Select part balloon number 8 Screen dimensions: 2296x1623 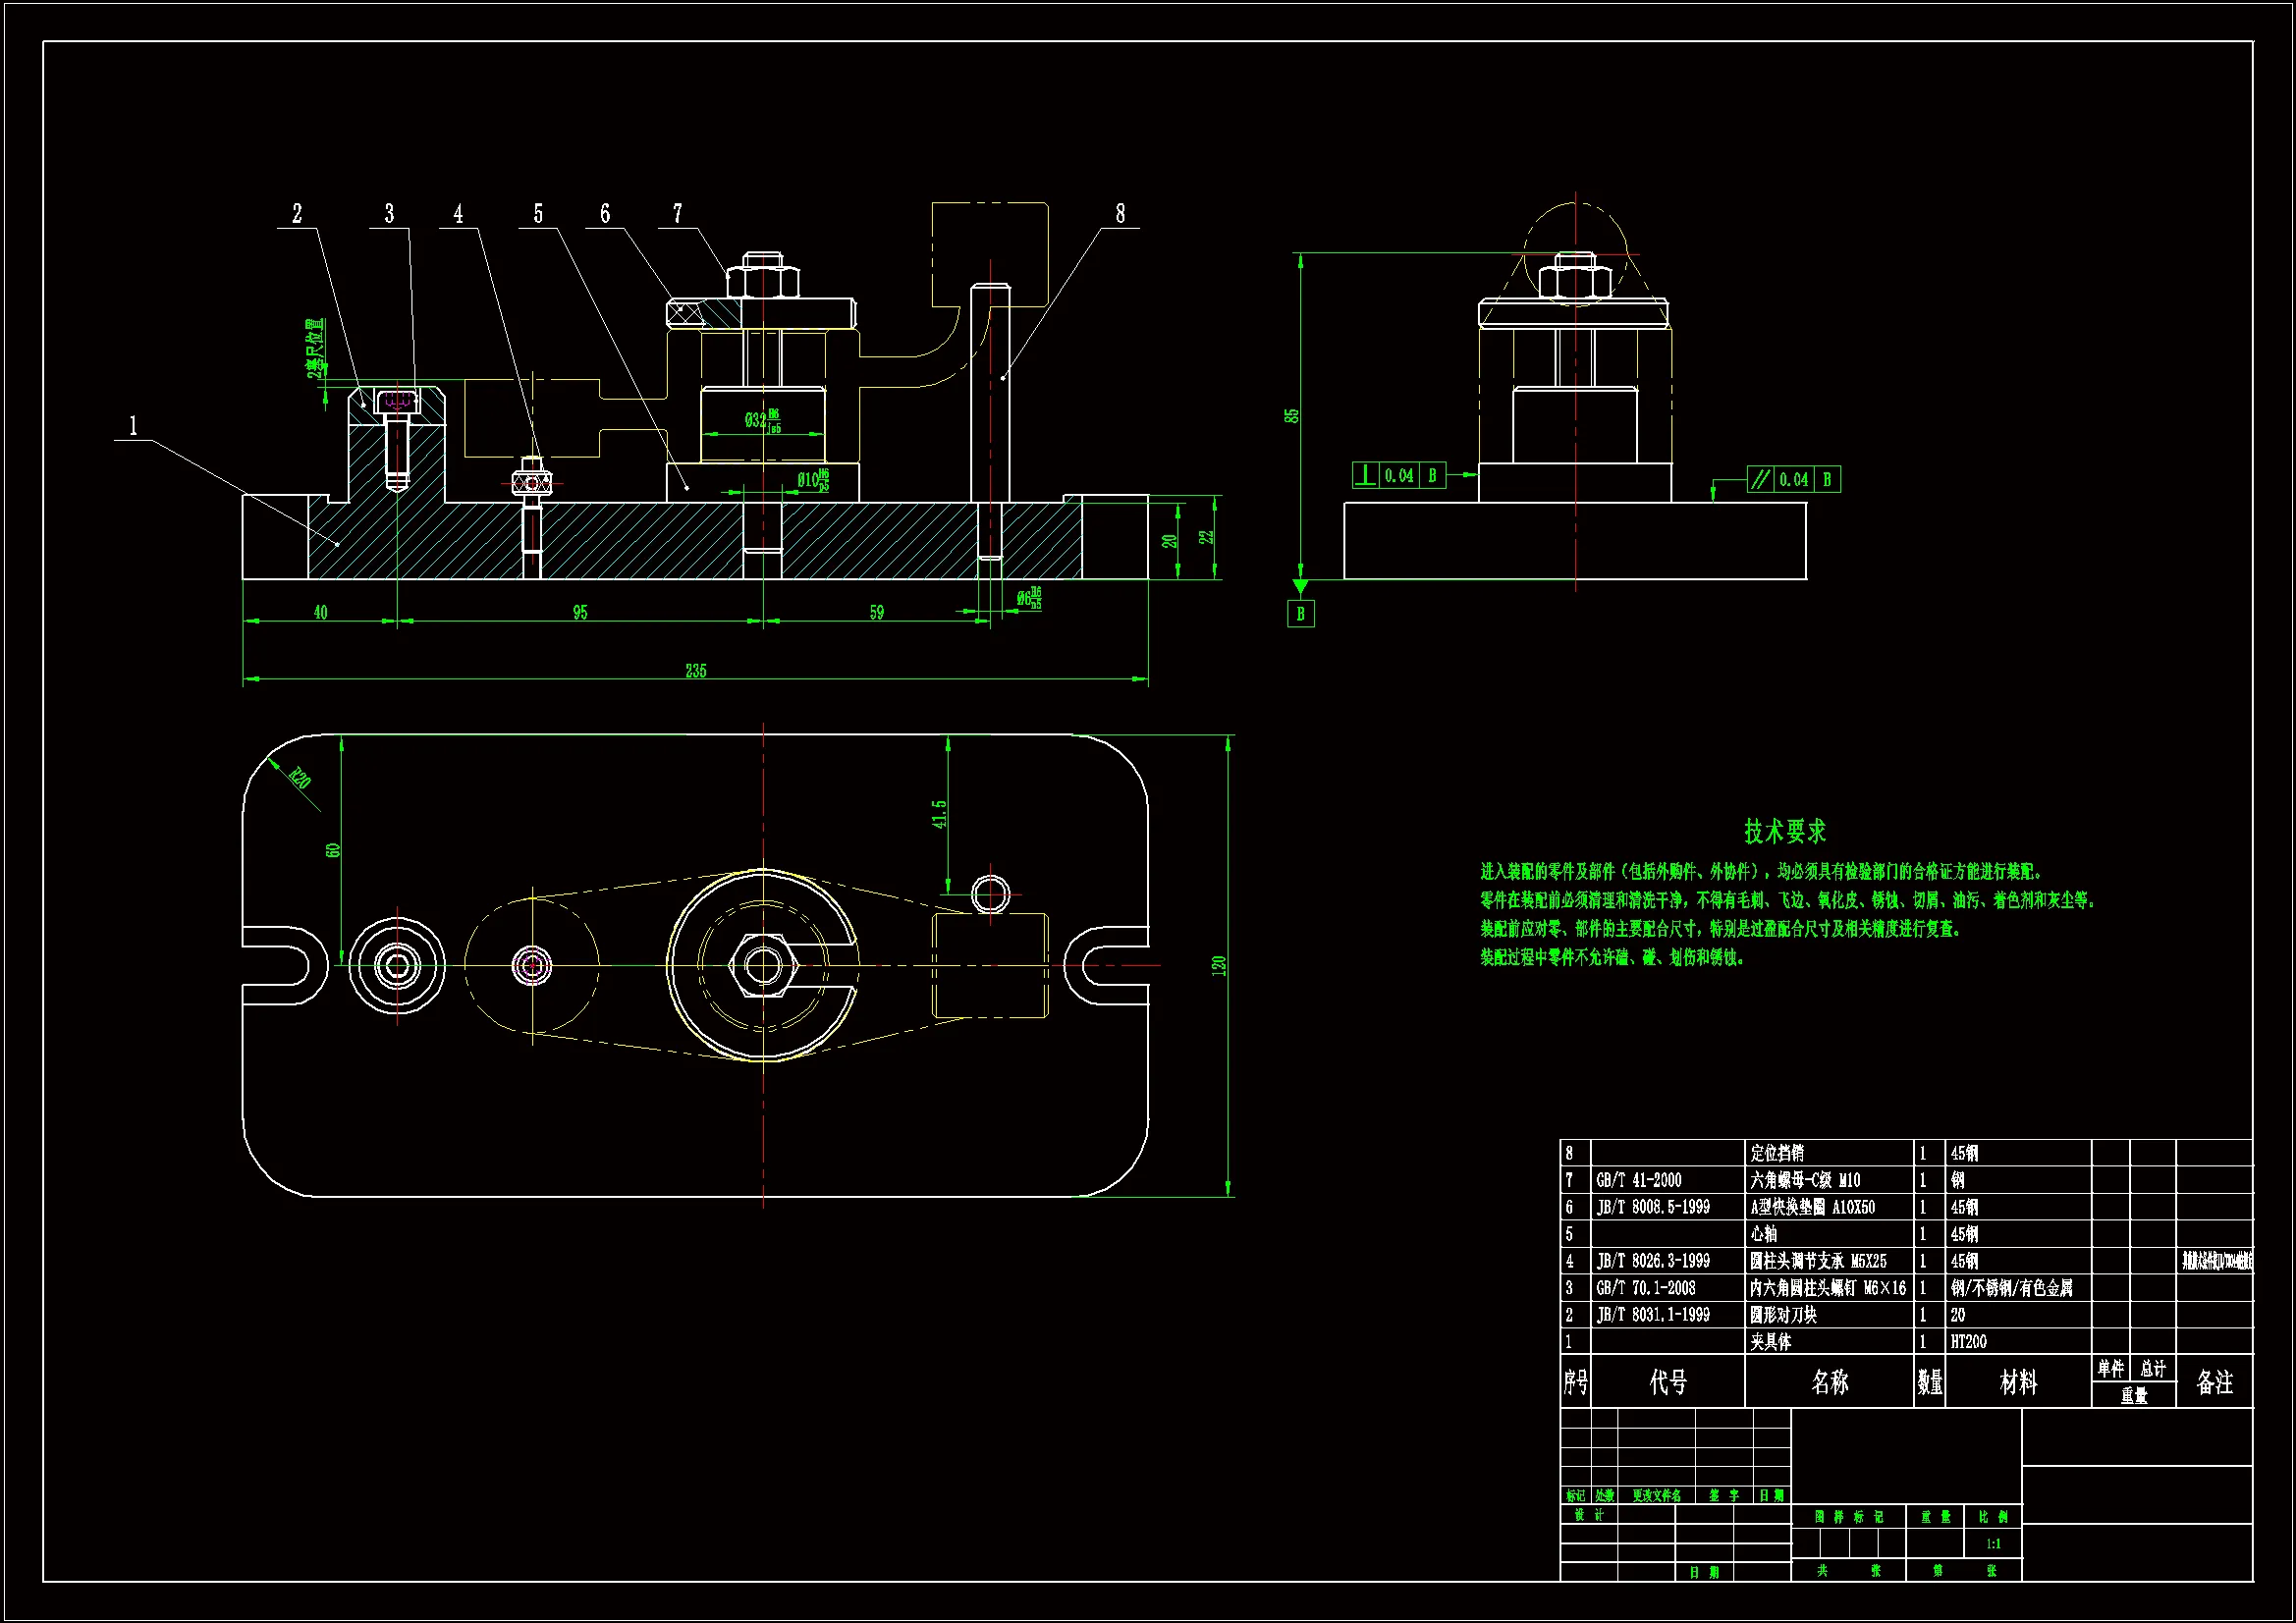1120,214
